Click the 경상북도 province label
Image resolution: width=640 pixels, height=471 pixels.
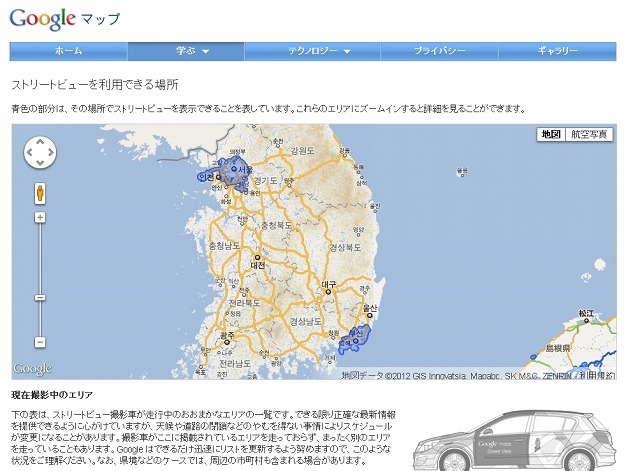[345, 247]
